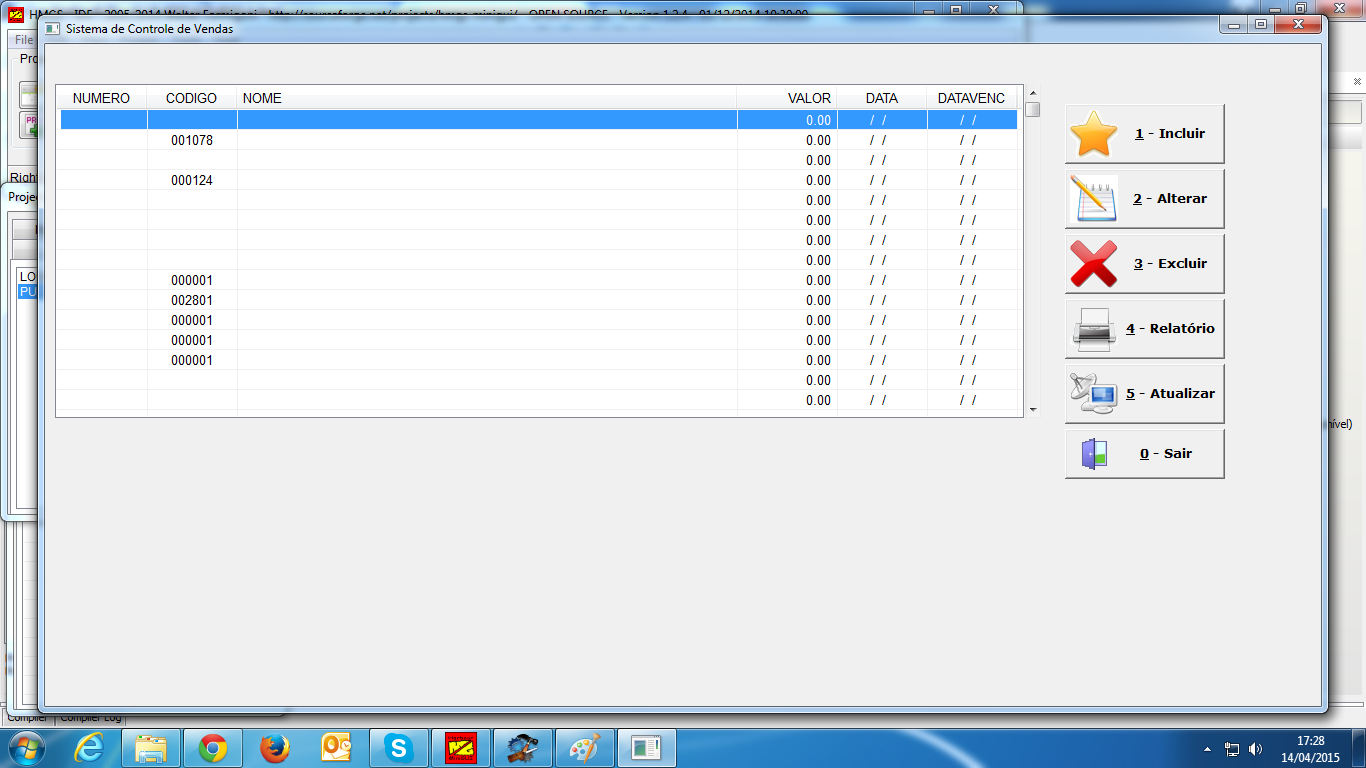Click the scroll up arrow of the grid
The width and height of the screenshot is (1366, 768).
pyautogui.click(x=1032, y=93)
